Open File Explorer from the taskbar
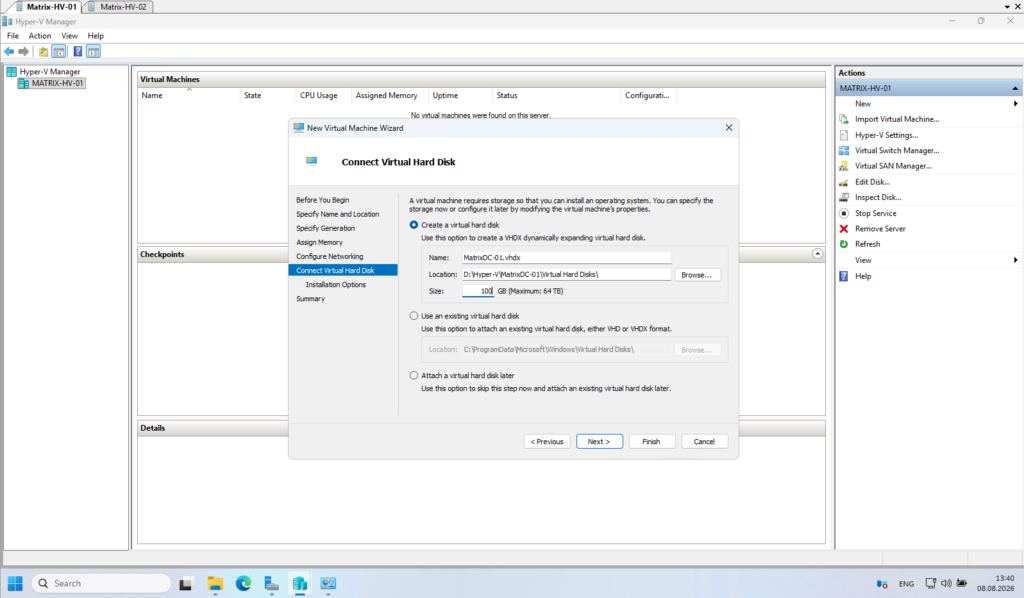Screen dimensions: 1024x598 215,584
